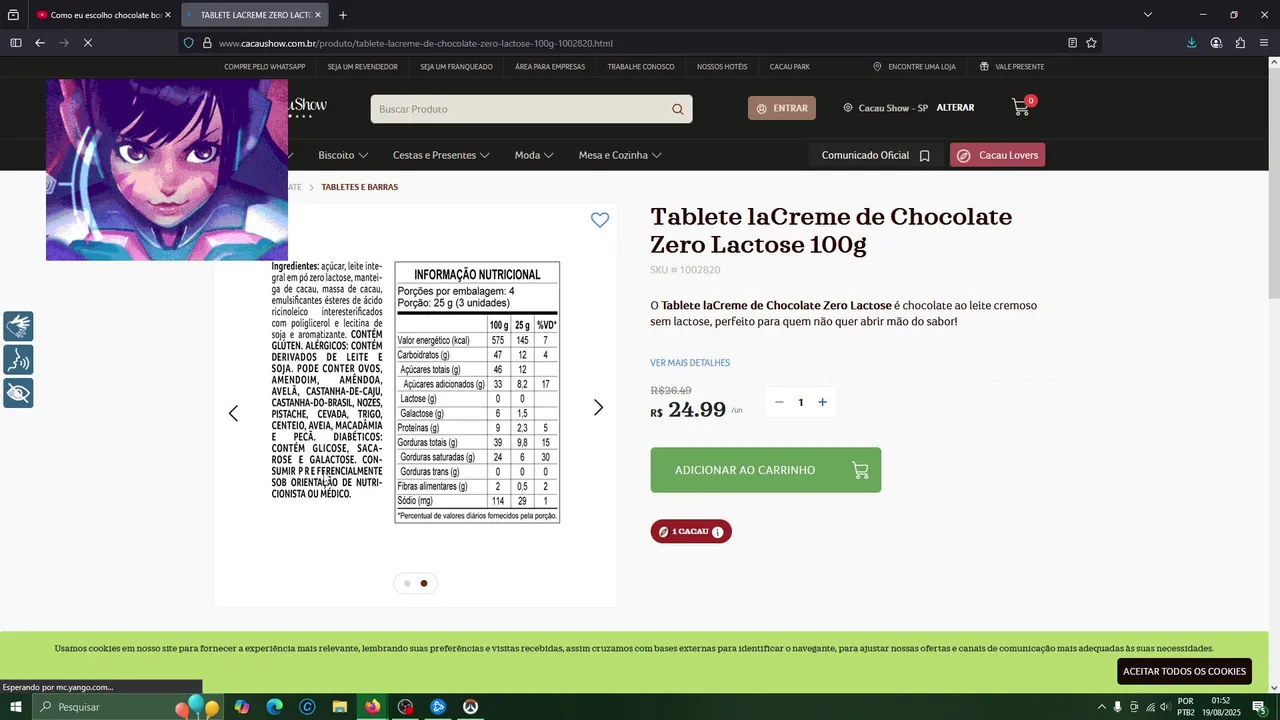Open Firefox reader view icon
Screen dimensions: 1280x720
(x=1072, y=43)
